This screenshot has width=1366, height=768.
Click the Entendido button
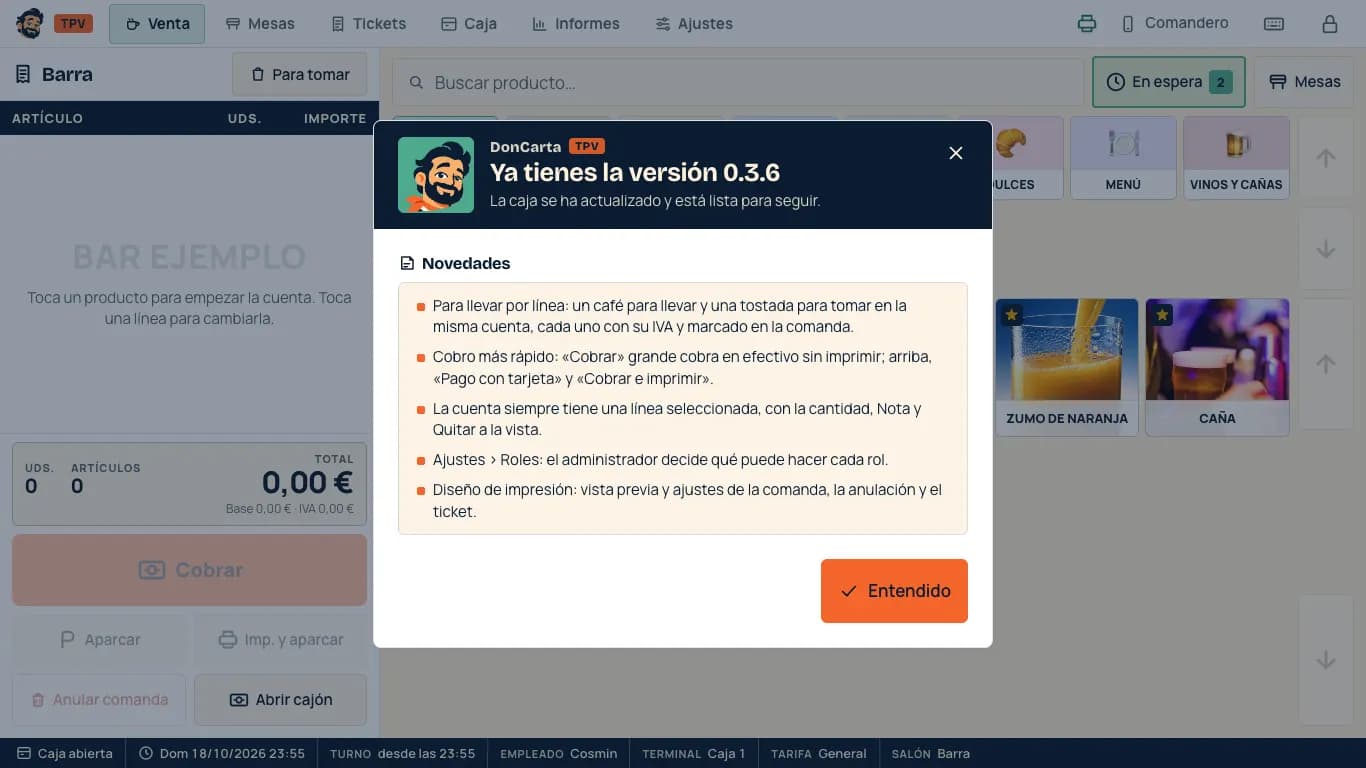(894, 591)
